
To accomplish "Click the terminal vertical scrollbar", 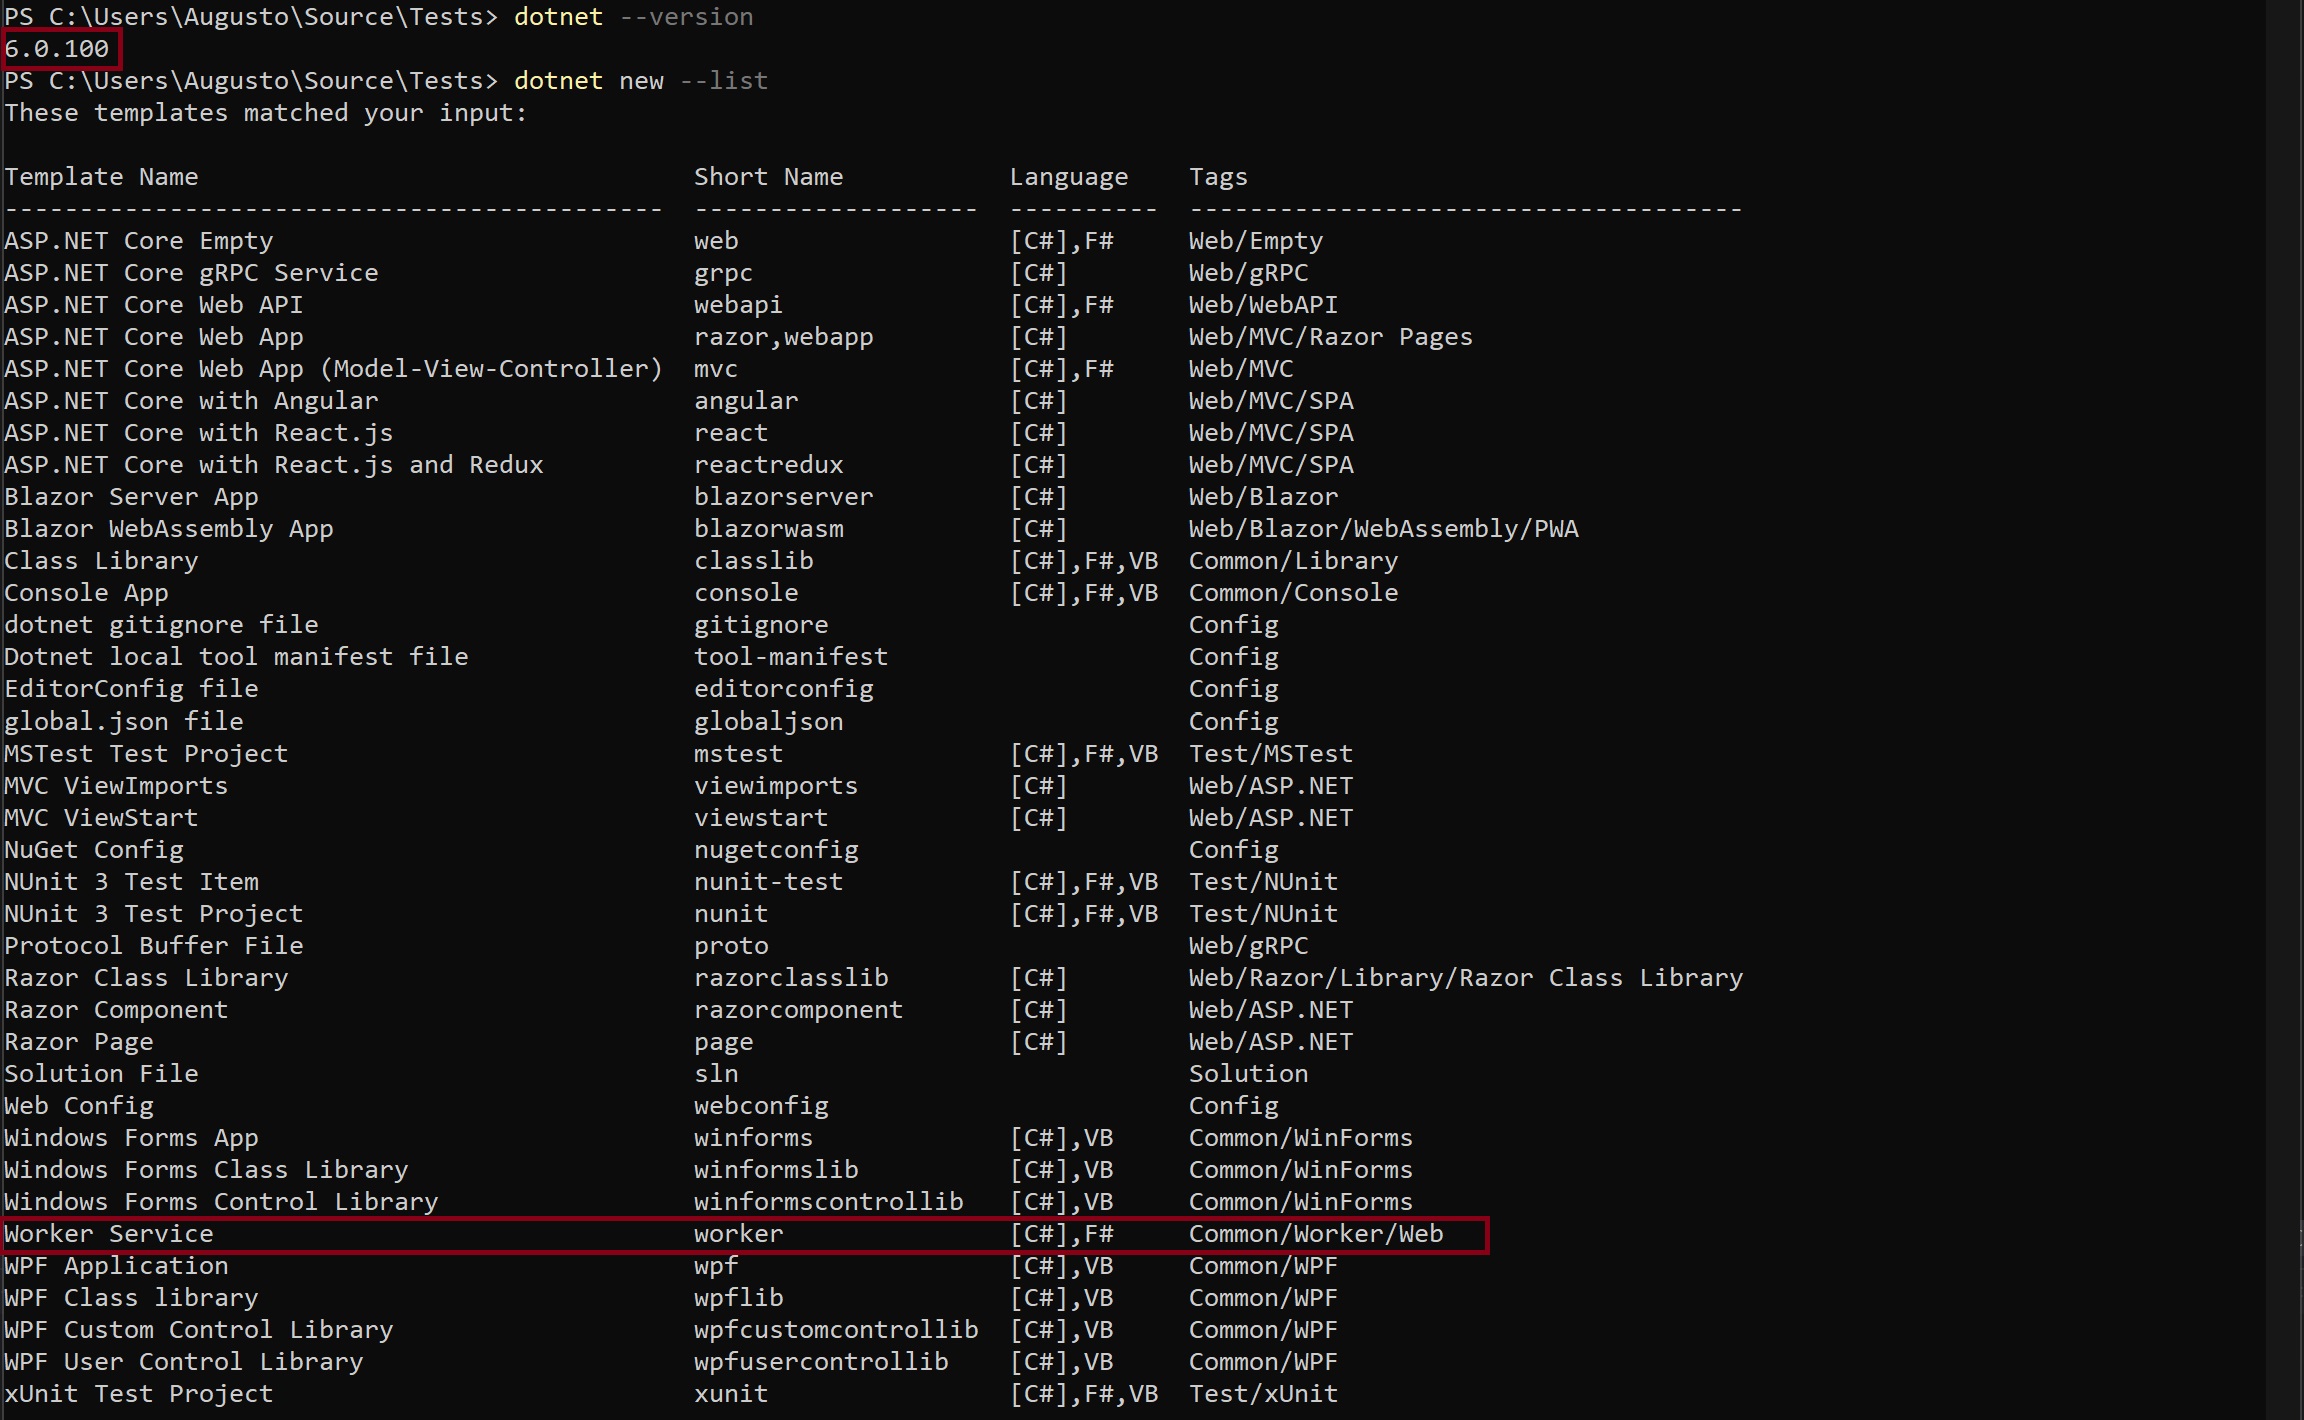I will click(x=2285, y=710).
